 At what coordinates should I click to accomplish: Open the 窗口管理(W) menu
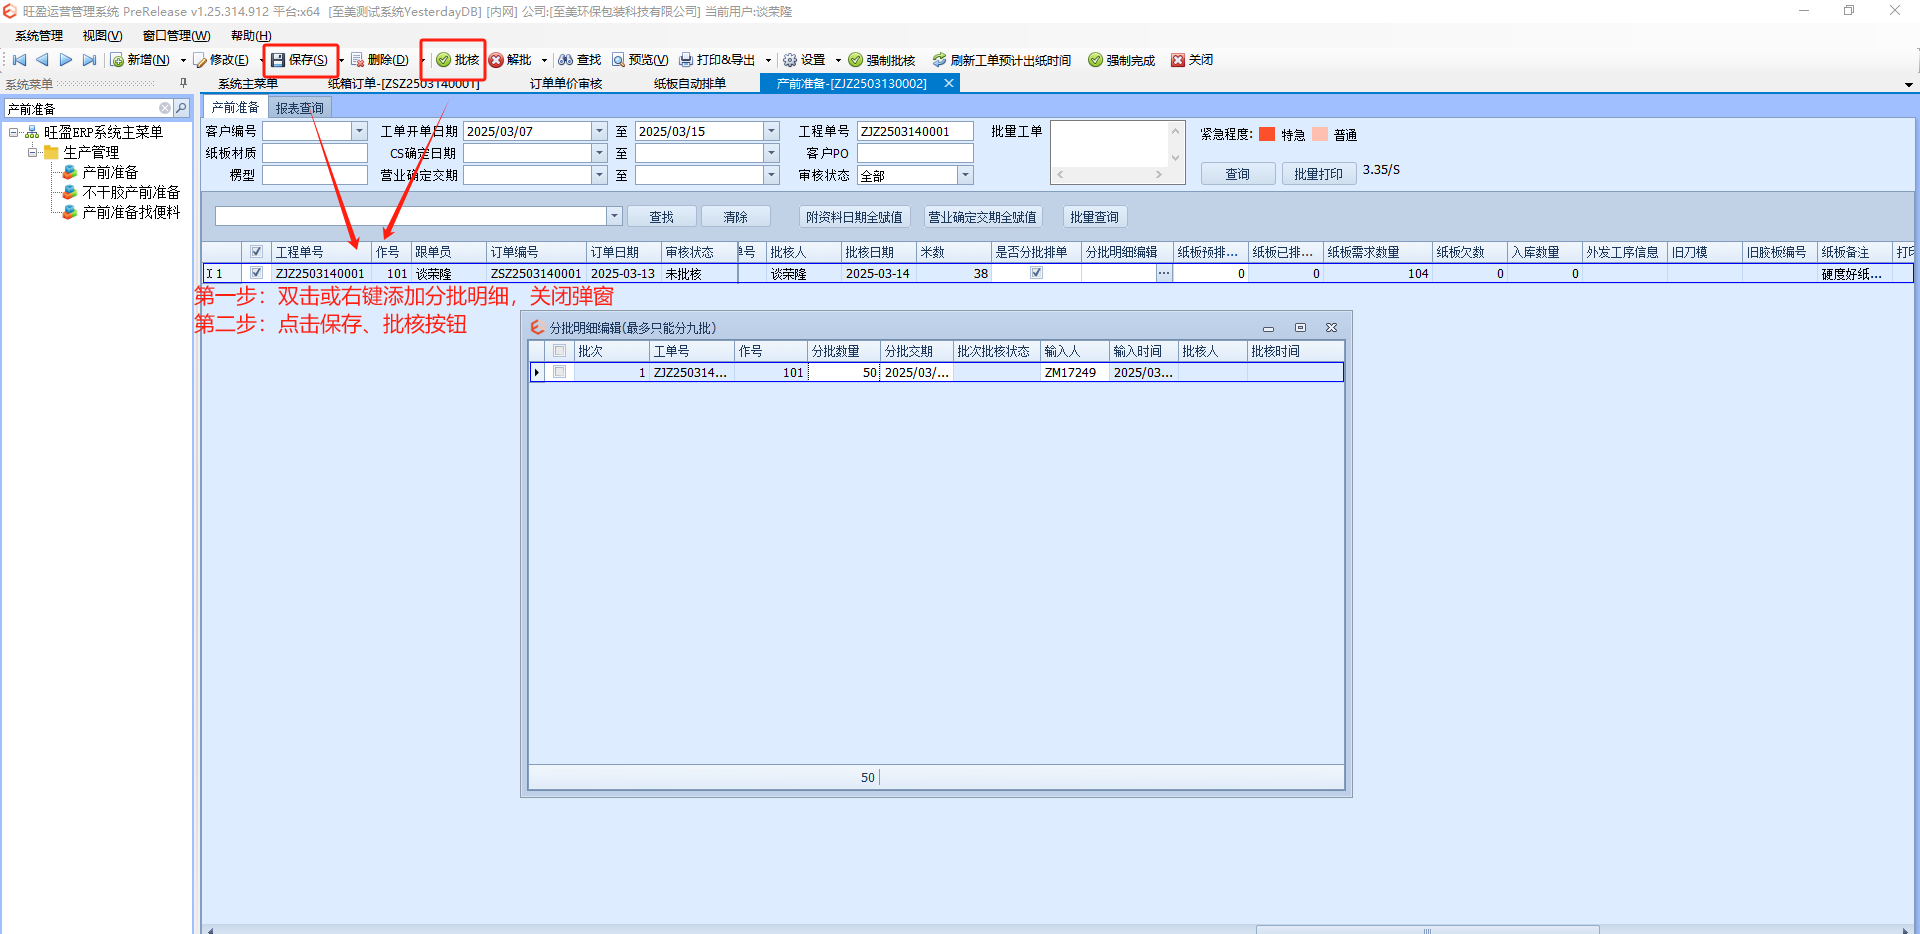[176, 36]
